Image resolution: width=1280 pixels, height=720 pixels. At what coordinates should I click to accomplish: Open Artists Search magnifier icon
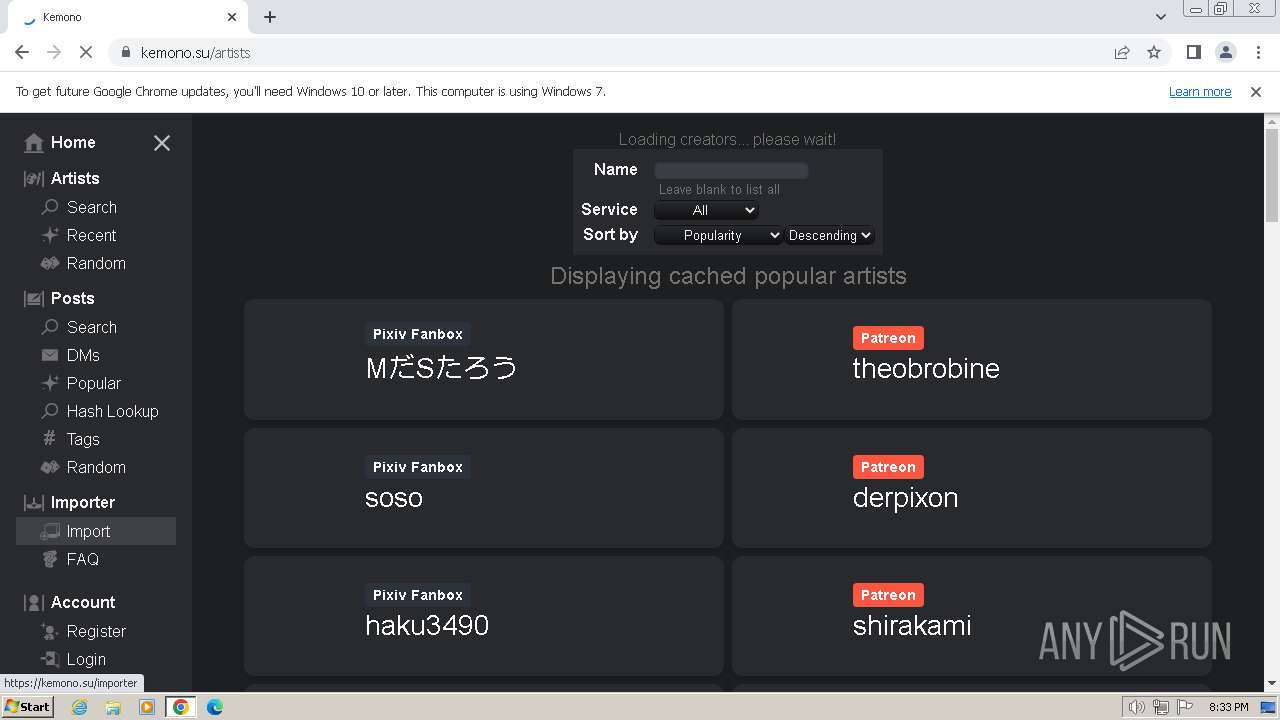pos(50,207)
